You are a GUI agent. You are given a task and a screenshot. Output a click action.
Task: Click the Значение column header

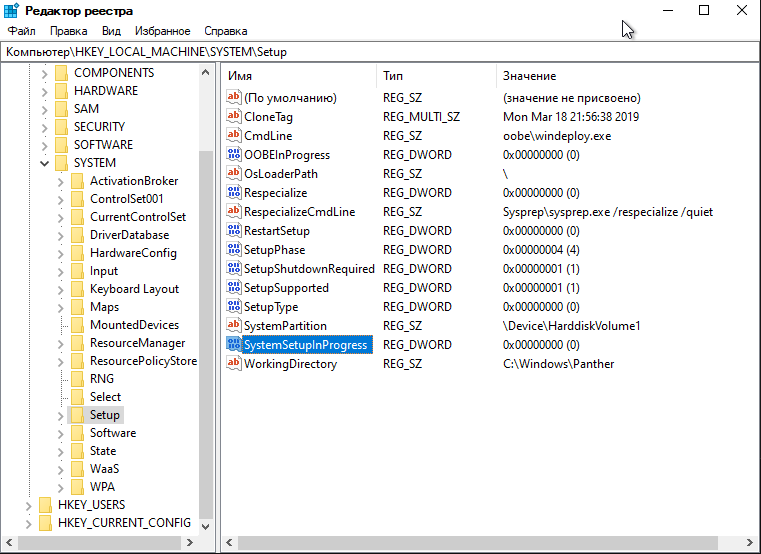pos(620,76)
